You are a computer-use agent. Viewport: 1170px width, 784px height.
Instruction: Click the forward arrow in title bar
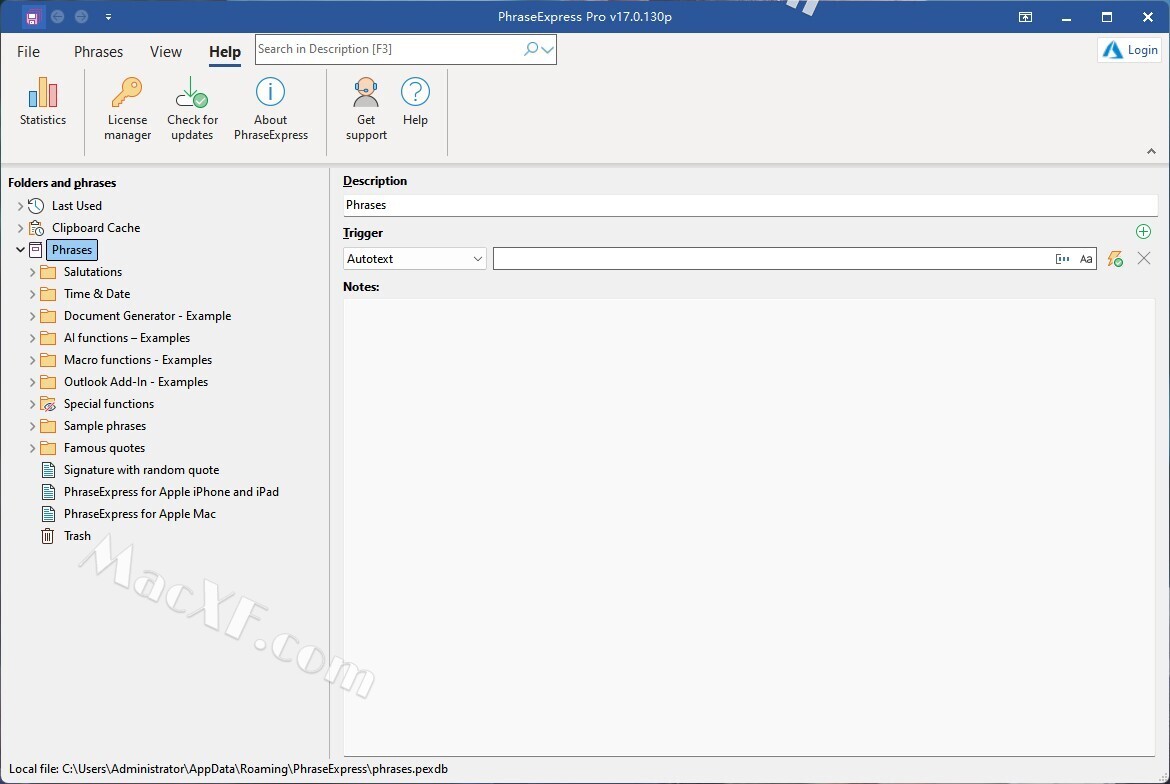tap(81, 16)
